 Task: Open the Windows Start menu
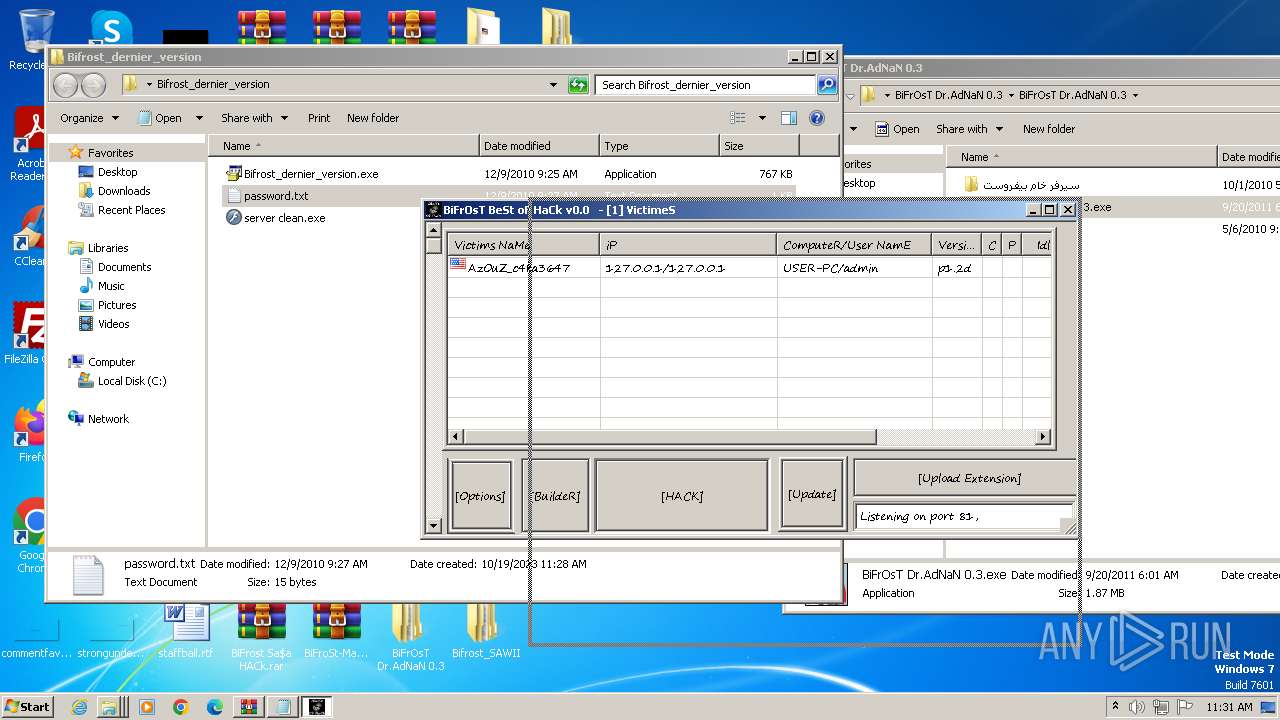[28, 707]
